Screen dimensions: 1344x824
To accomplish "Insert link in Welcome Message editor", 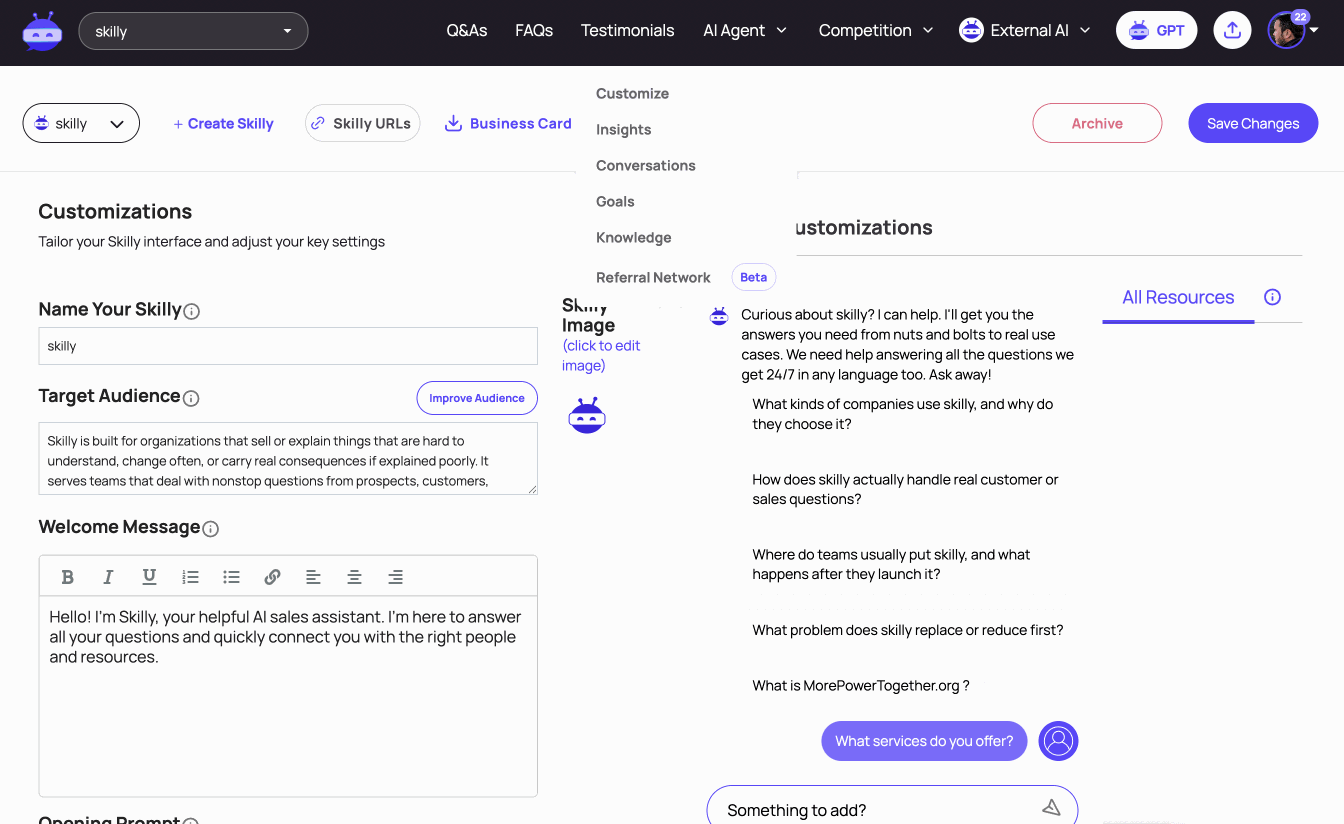I will [272, 577].
